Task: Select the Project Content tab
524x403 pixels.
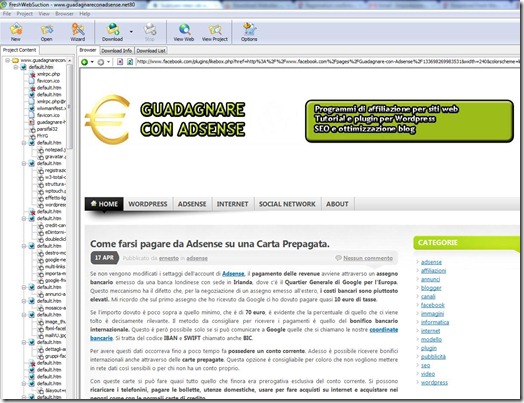Action: click(x=19, y=50)
